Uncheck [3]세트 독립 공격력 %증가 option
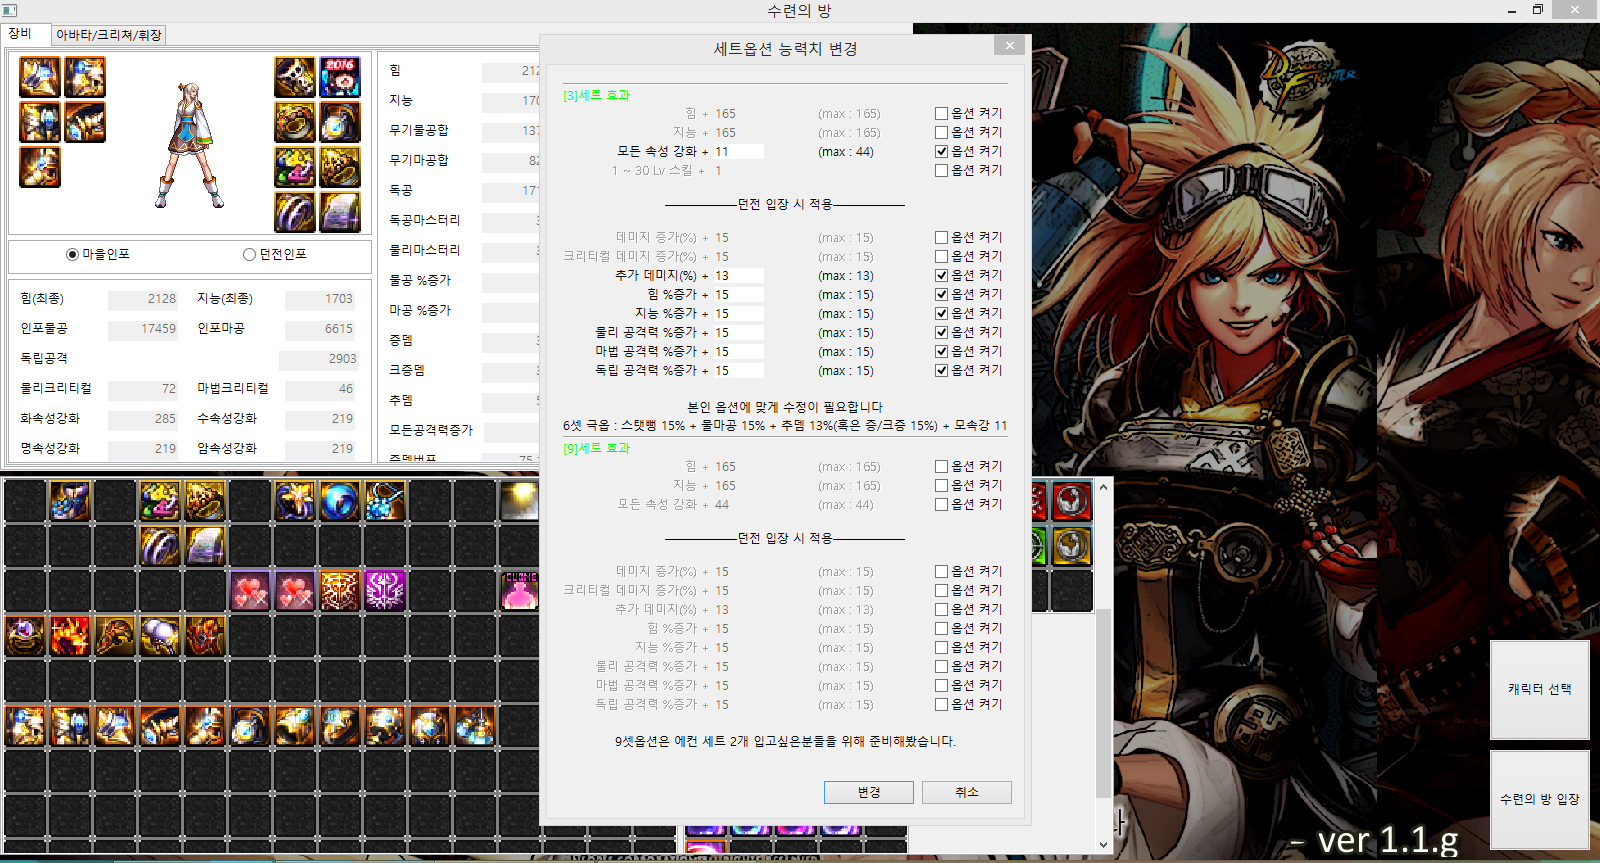 pos(941,371)
